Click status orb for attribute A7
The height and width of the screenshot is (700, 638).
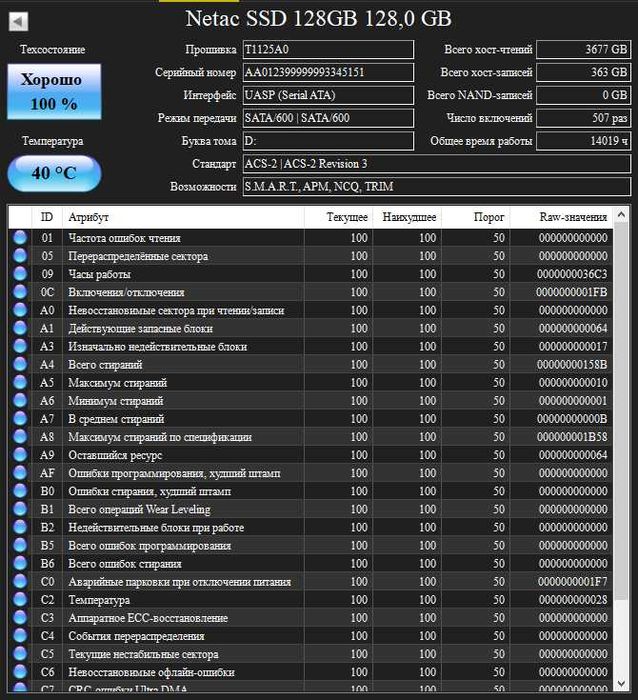coord(20,418)
